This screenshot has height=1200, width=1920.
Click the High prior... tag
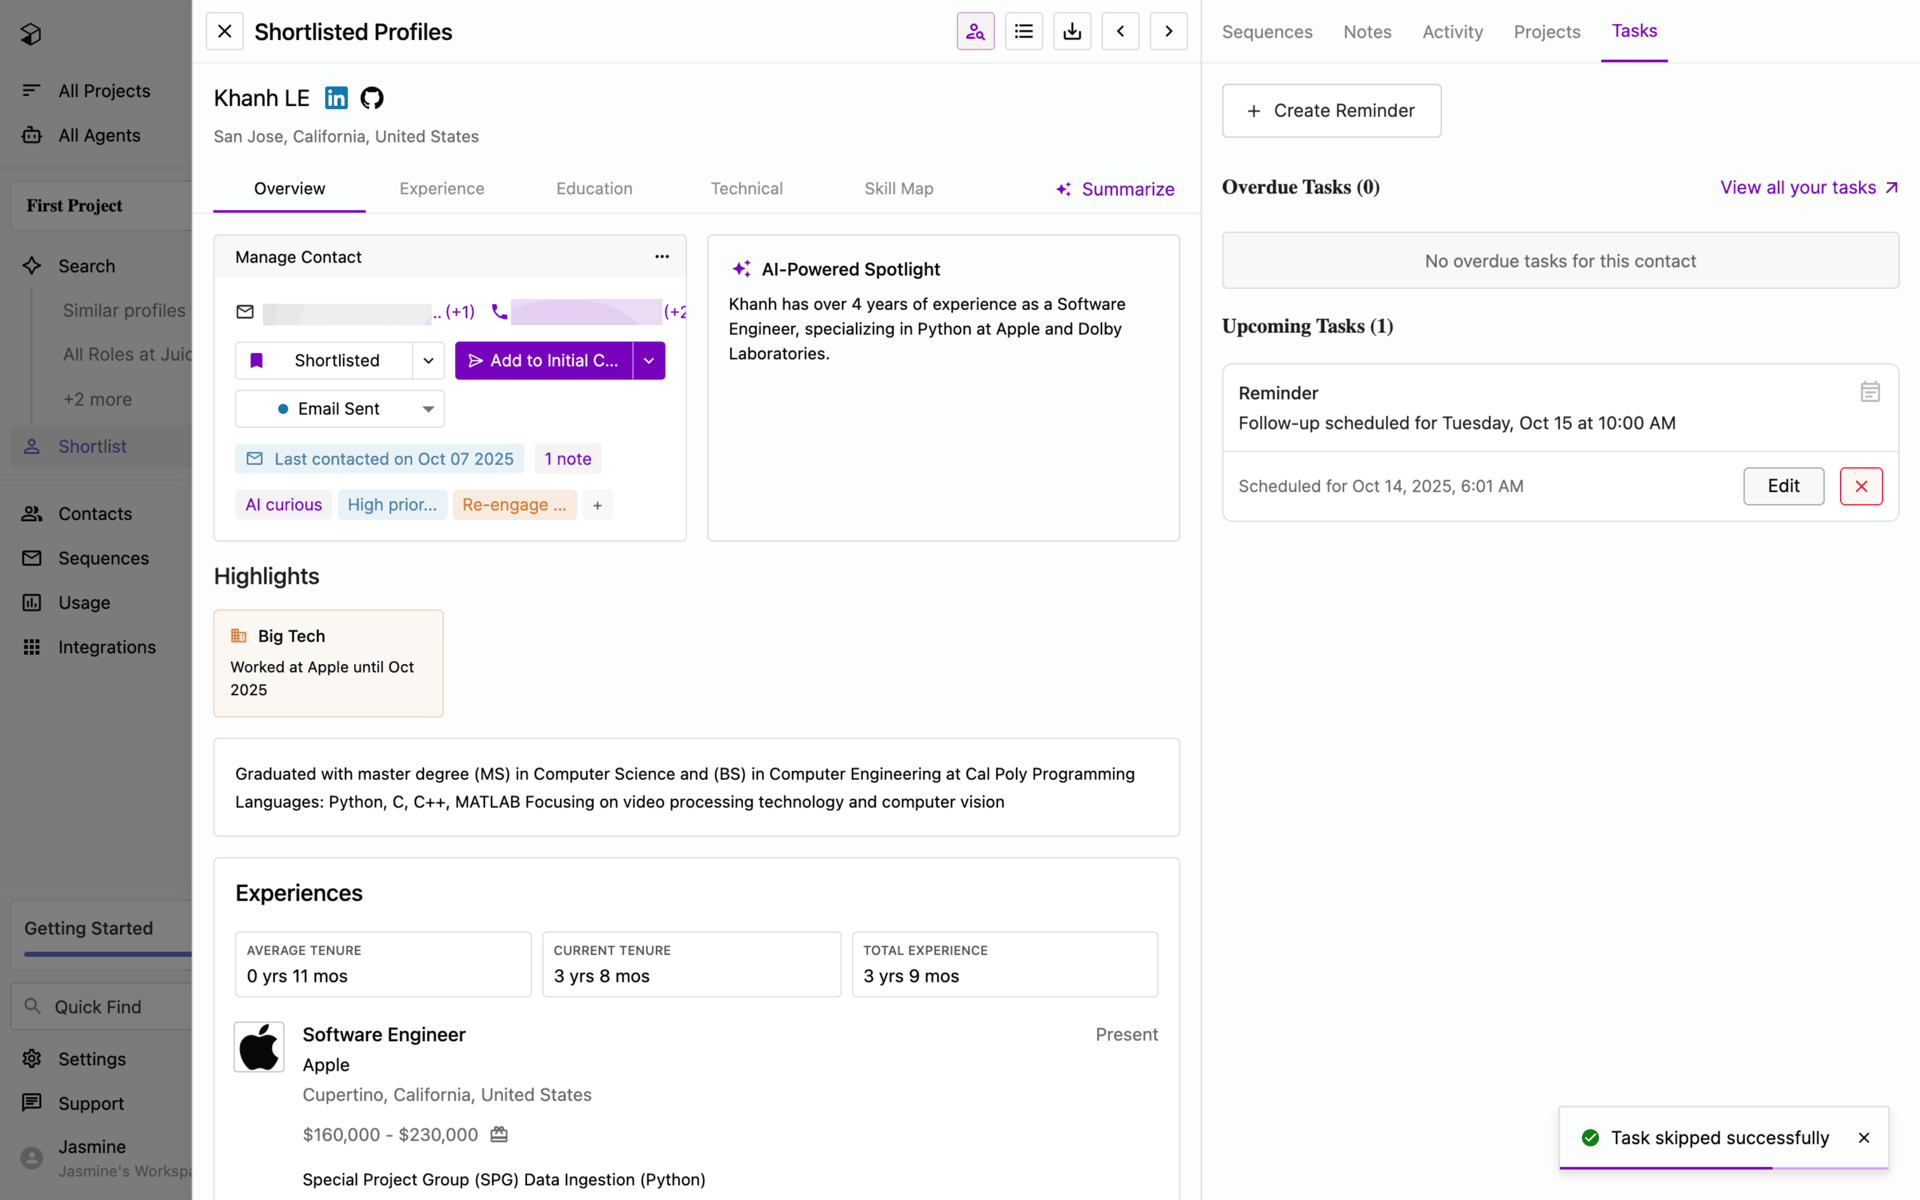tap(392, 505)
